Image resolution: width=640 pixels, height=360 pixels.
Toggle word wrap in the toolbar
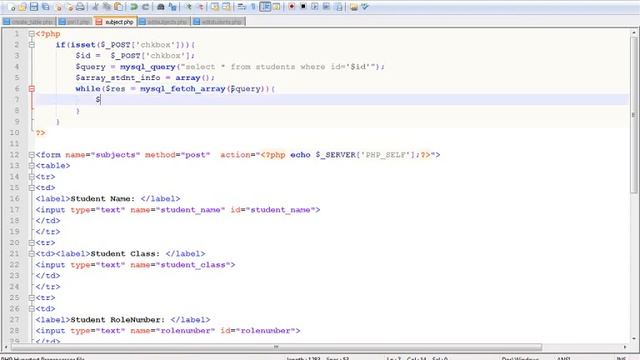[241, 7]
